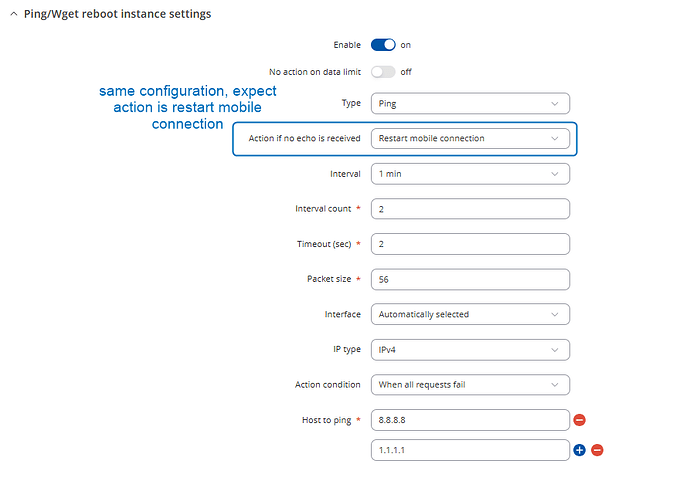Disable the Enable toggle switch
The image size is (690, 491).
point(383,45)
